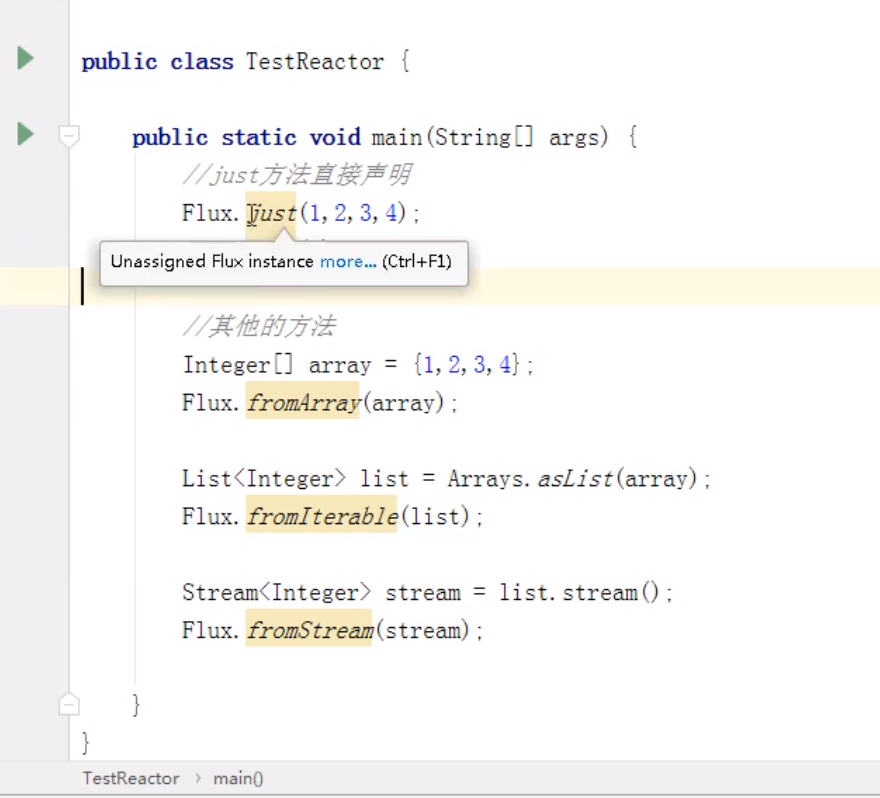The width and height of the screenshot is (880, 798).
Task: Select main() in breadcrumb bar
Action: pos(238,778)
